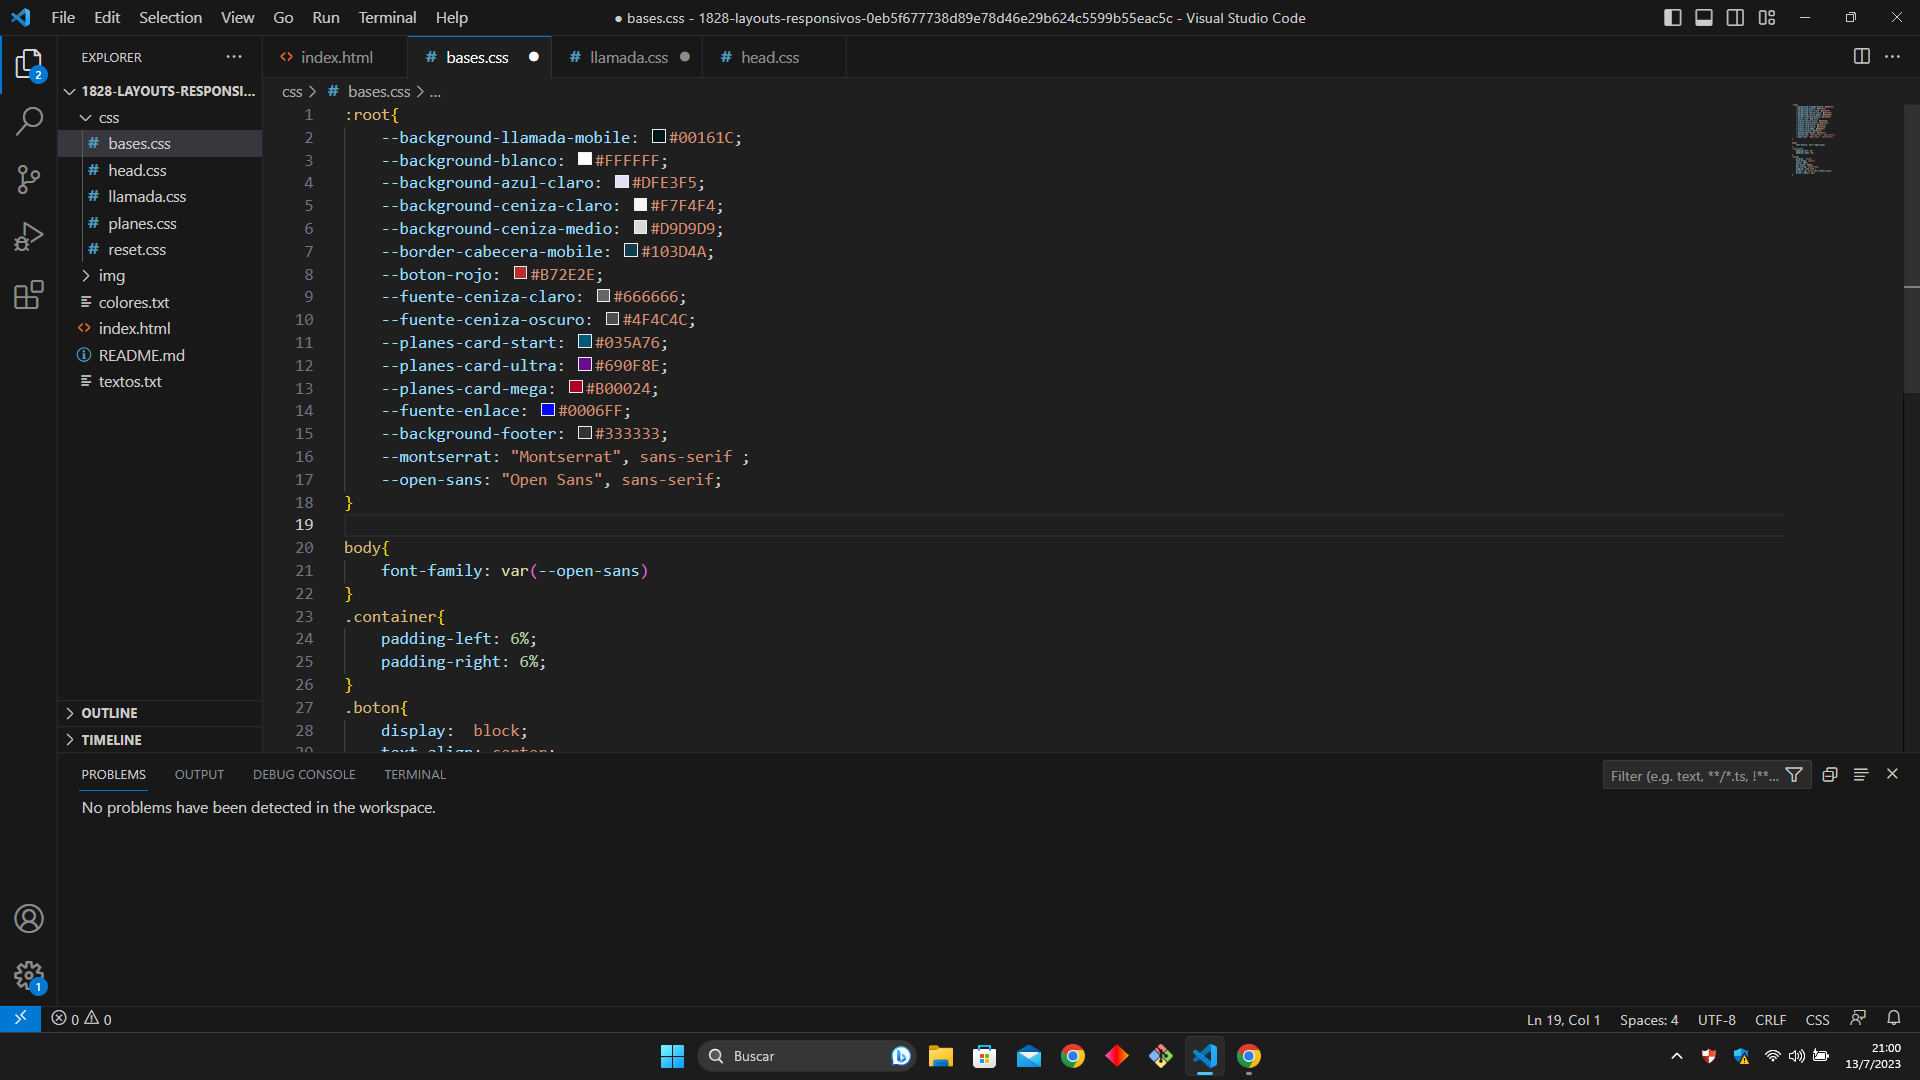Open the File menu
Screen dimensions: 1920x1080
pyautogui.click(x=63, y=18)
